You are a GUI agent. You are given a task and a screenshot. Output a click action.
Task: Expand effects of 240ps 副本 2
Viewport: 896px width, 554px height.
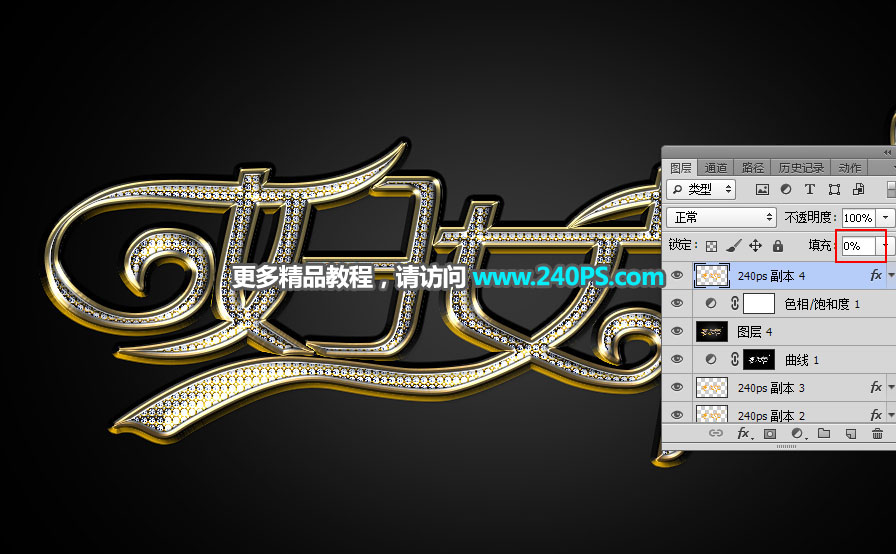[x=891, y=415]
